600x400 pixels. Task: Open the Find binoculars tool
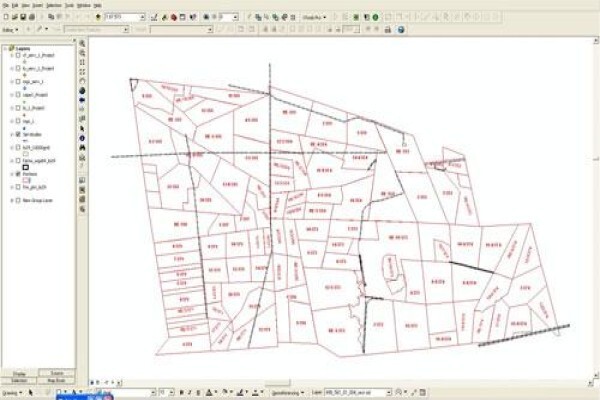(82, 148)
